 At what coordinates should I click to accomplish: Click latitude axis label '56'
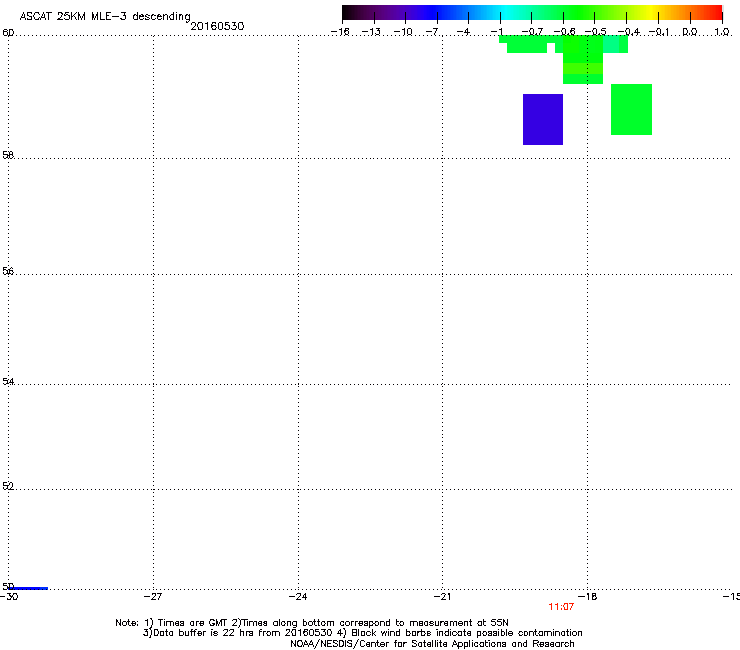point(8,271)
